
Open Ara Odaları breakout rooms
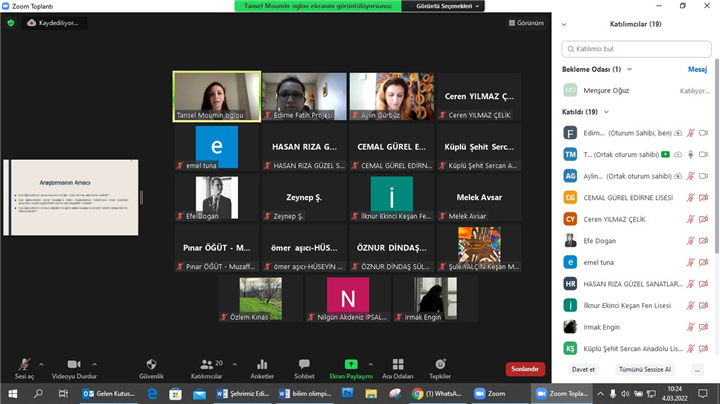(x=398, y=365)
